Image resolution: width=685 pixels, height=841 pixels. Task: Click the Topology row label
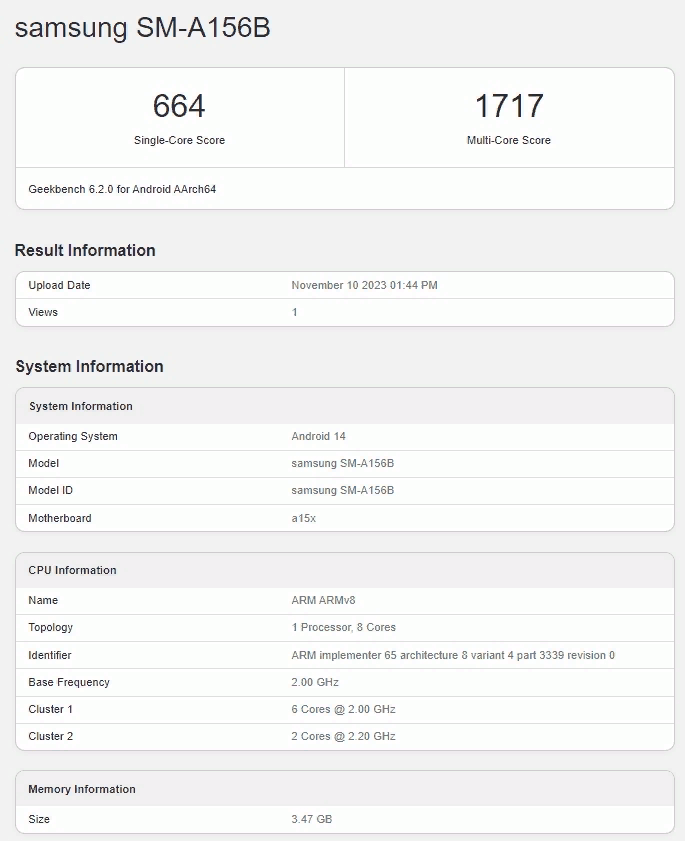50,628
